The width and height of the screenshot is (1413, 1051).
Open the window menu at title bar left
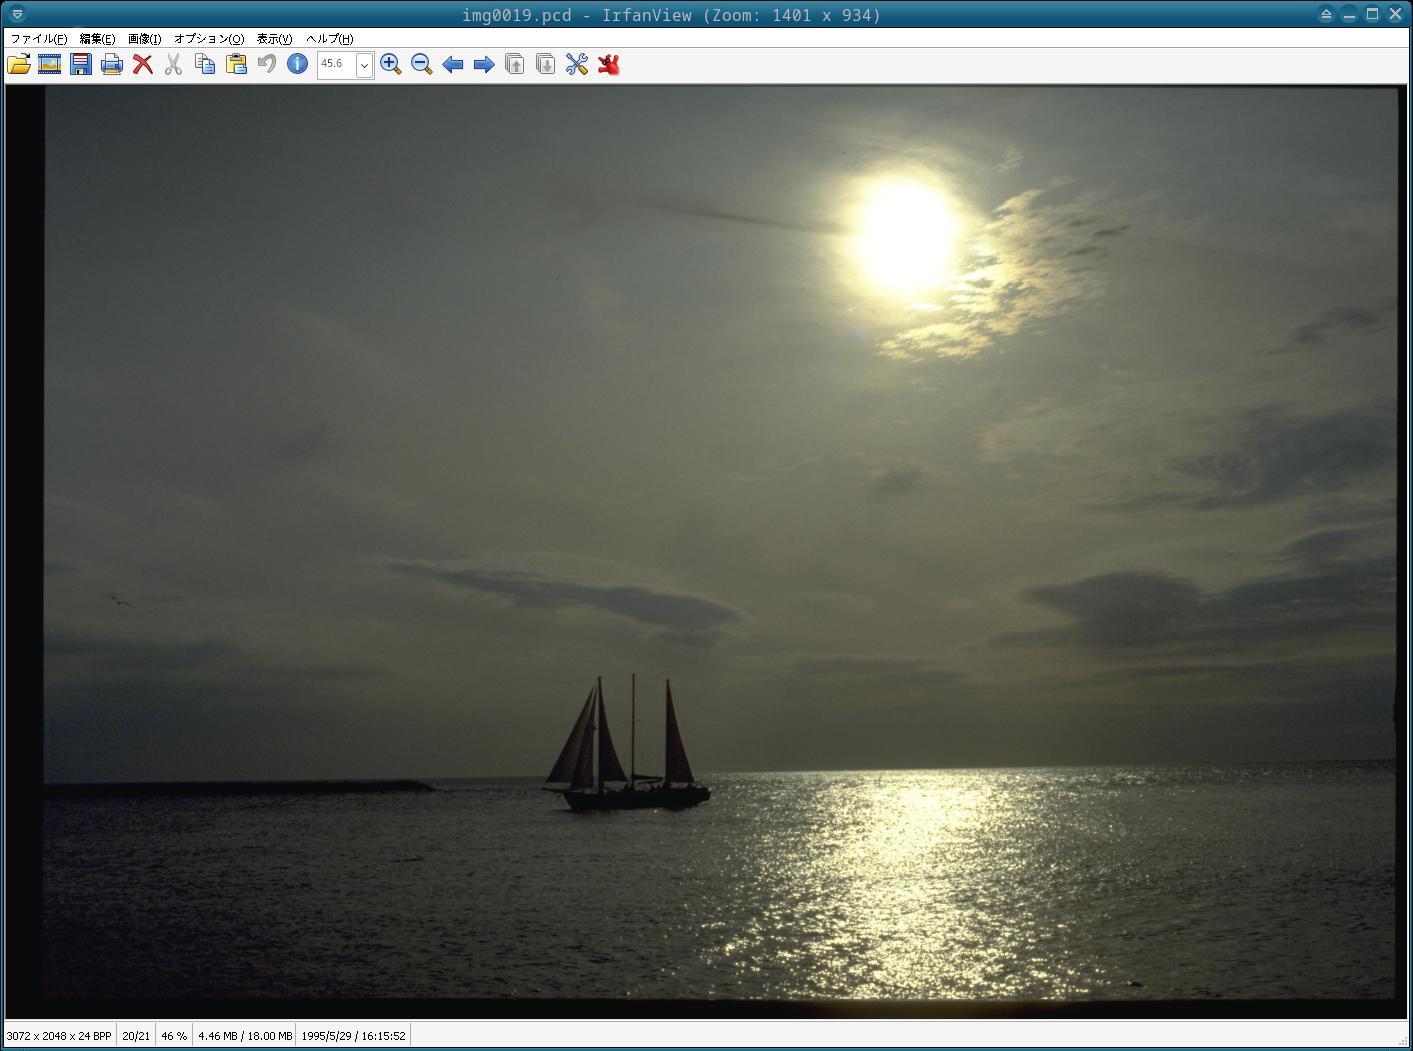(17, 15)
